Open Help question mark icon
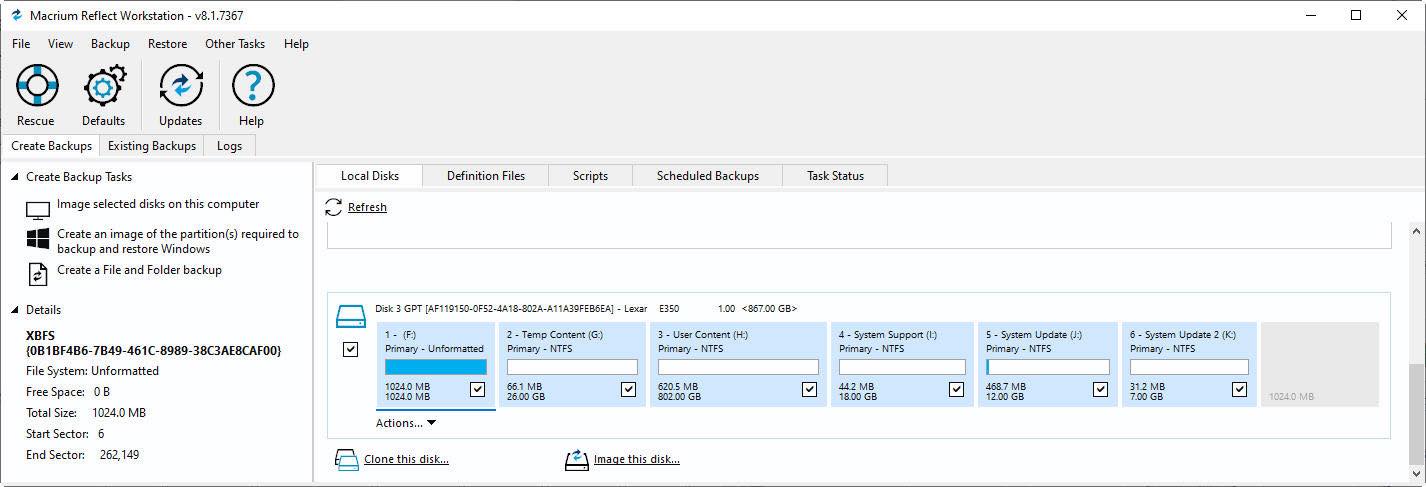 click(x=252, y=86)
